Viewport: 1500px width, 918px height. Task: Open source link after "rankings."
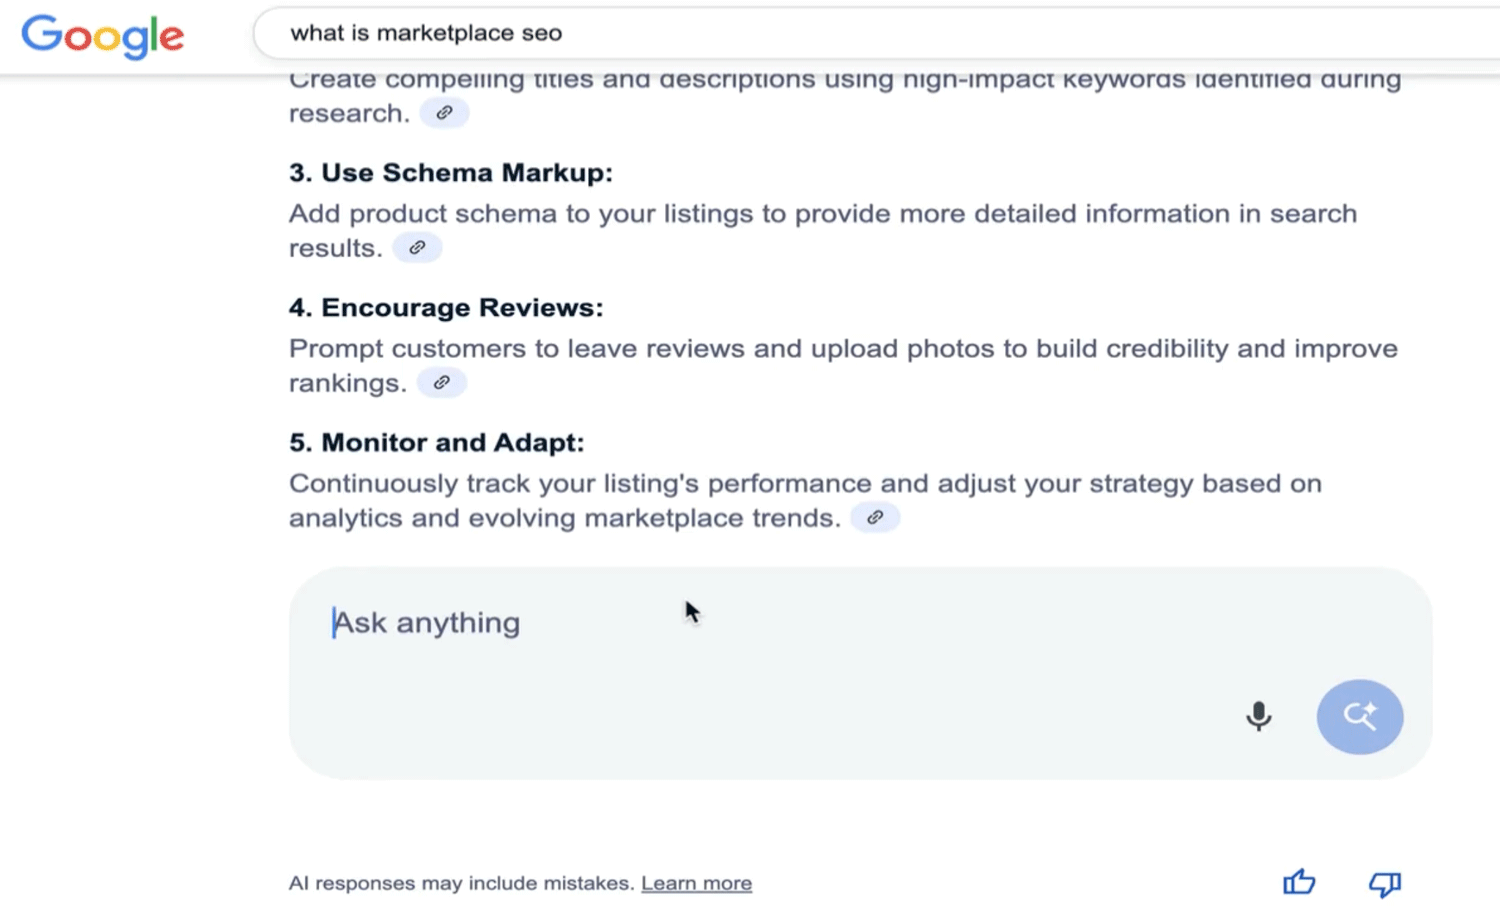click(x=441, y=383)
